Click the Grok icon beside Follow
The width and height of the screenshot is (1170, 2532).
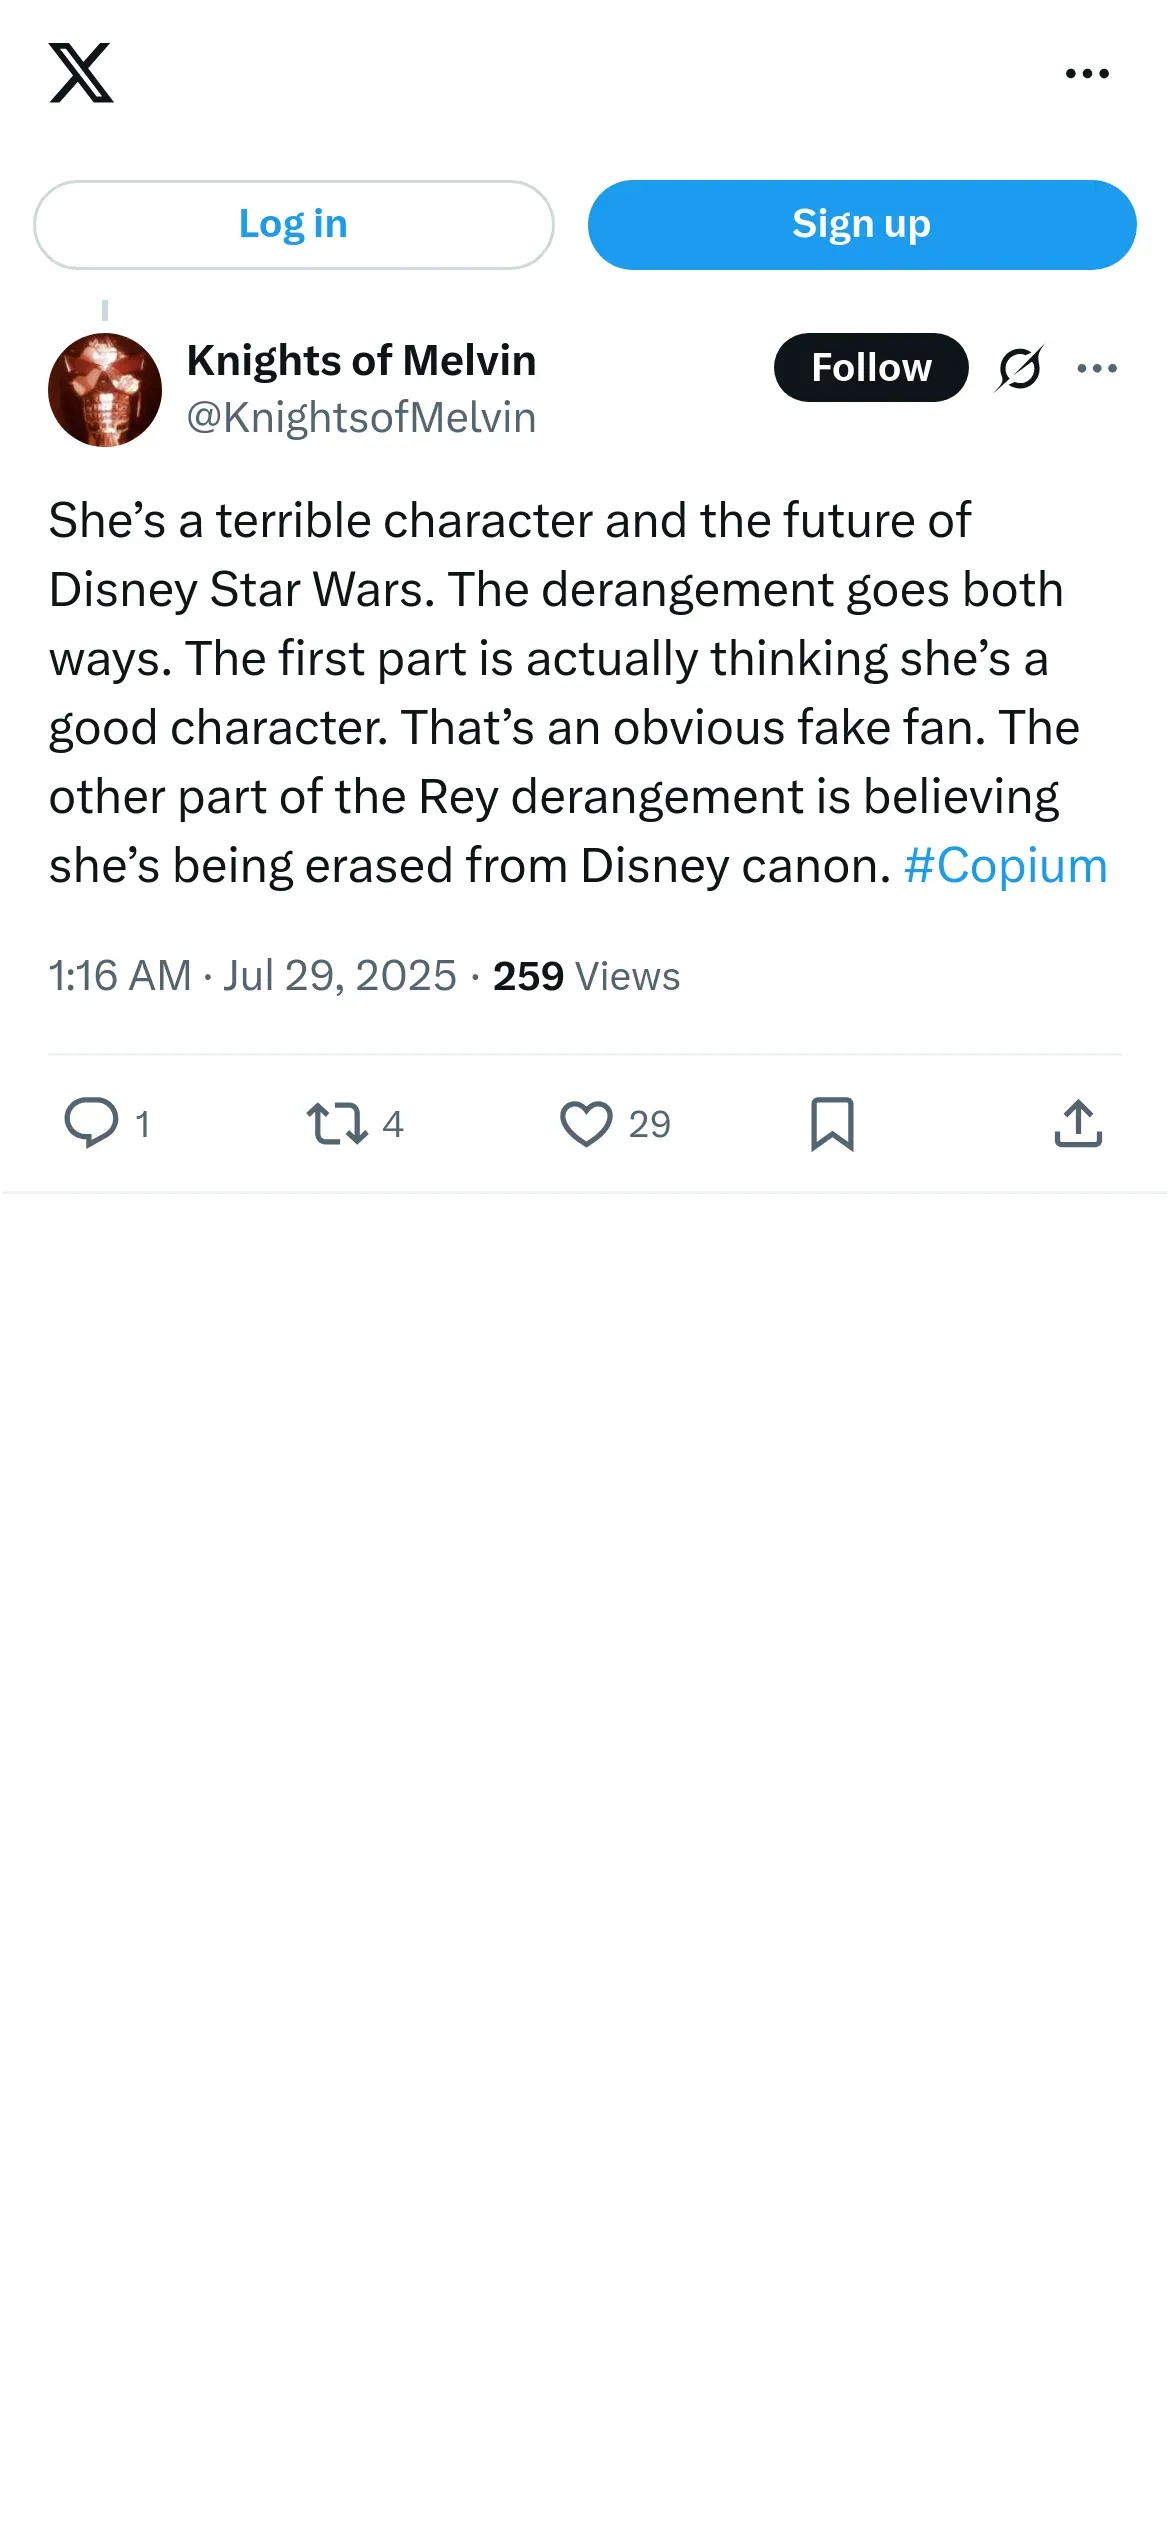pos(1019,368)
